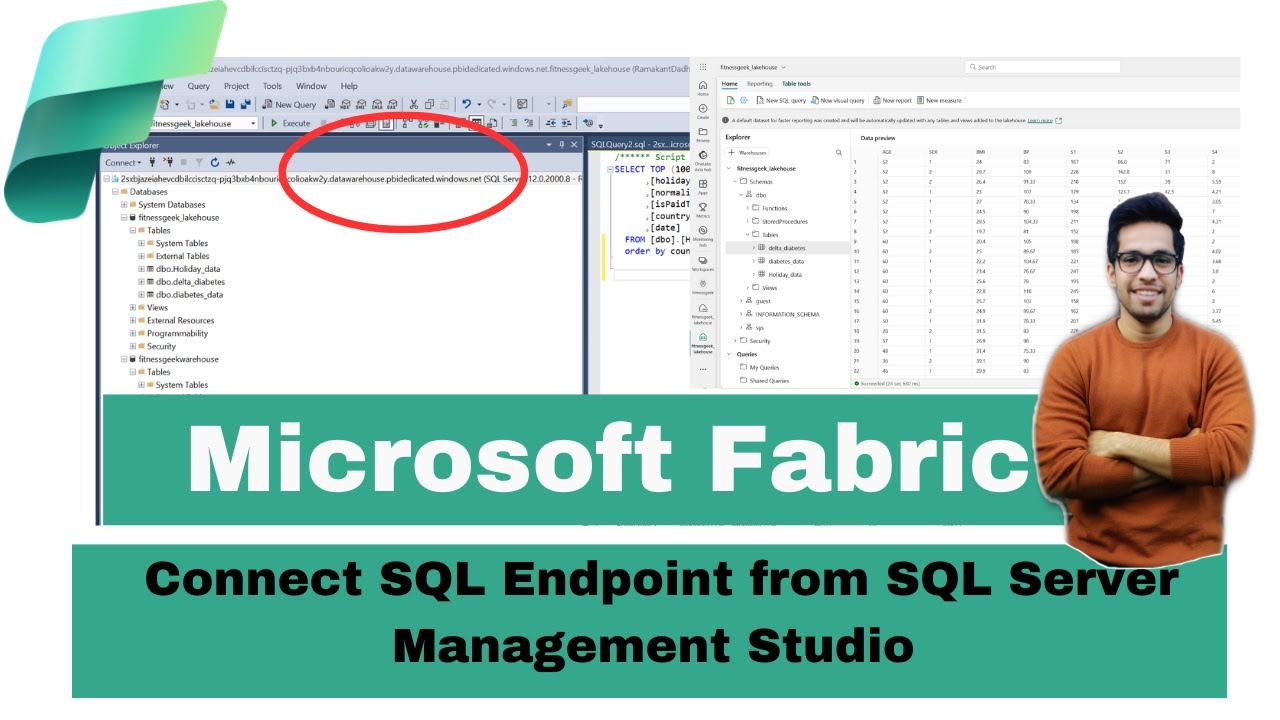Click New Query in the SSMS toolbar
1280x720 pixels.
[x=290, y=104]
